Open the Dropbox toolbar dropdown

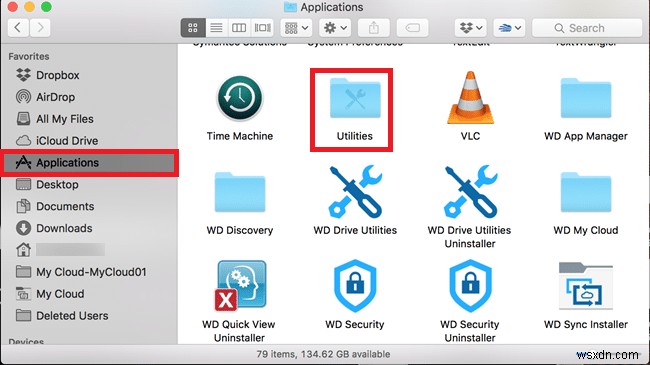(x=471, y=28)
